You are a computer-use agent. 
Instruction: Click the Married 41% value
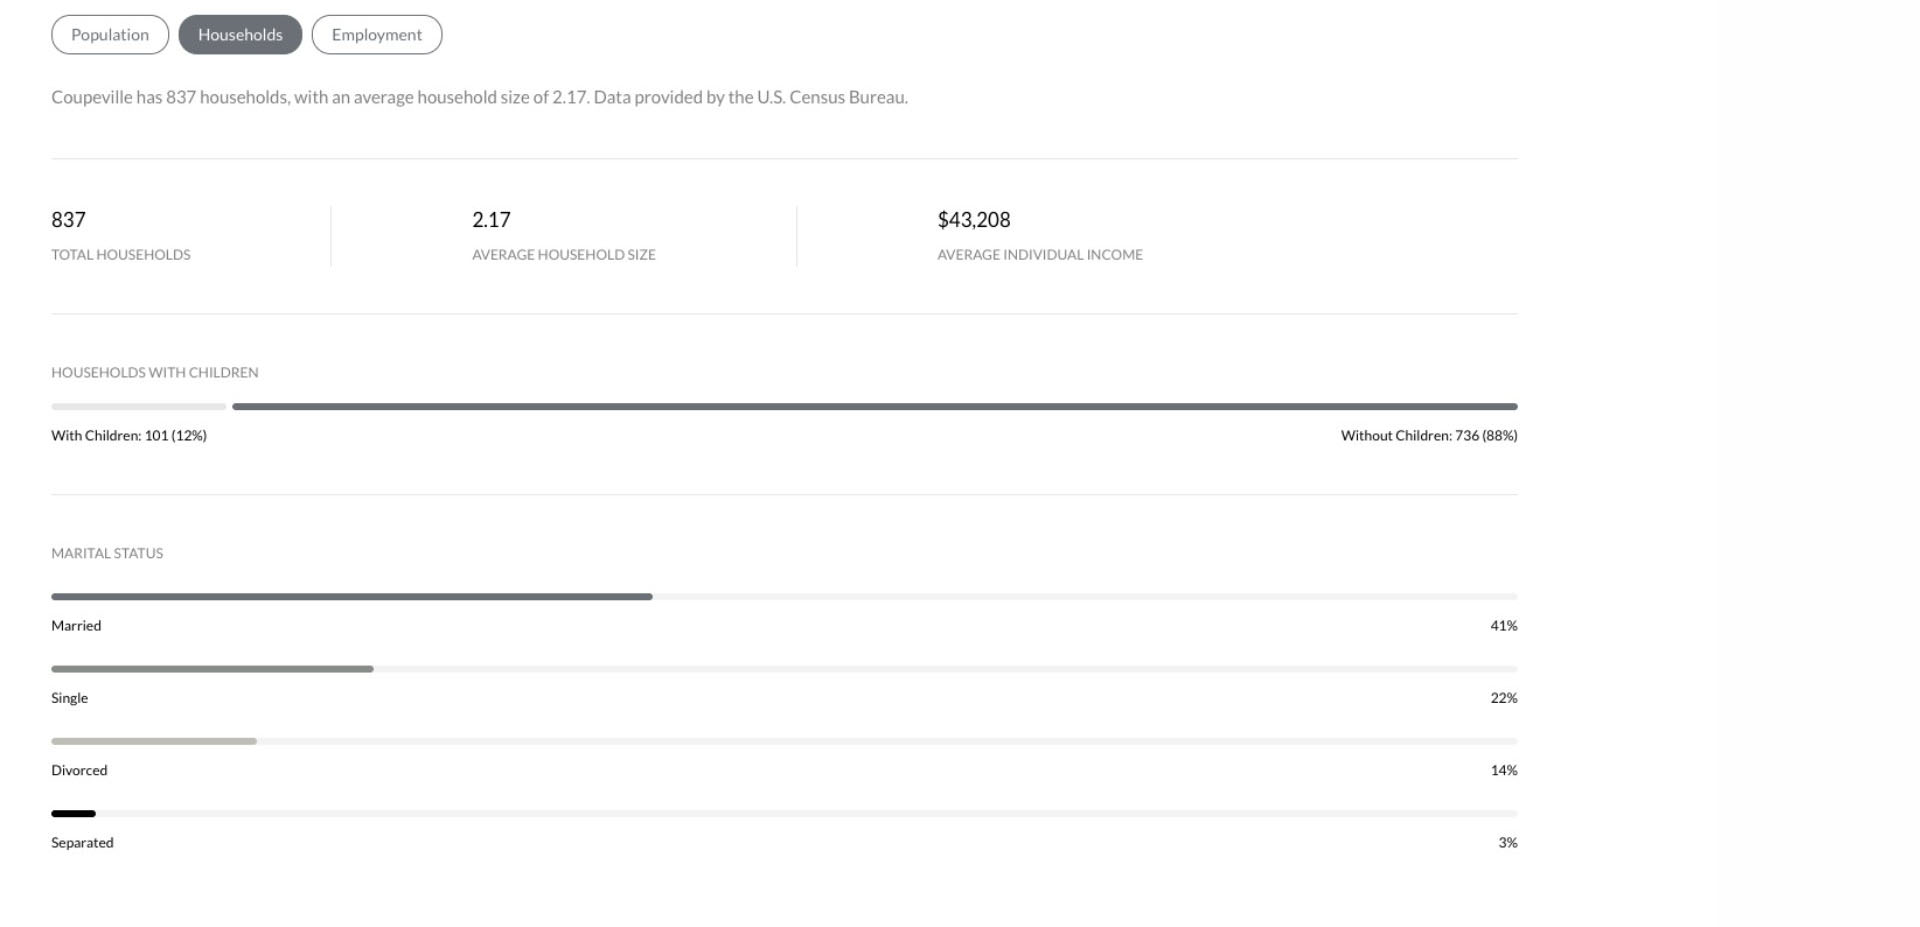[1503, 626]
